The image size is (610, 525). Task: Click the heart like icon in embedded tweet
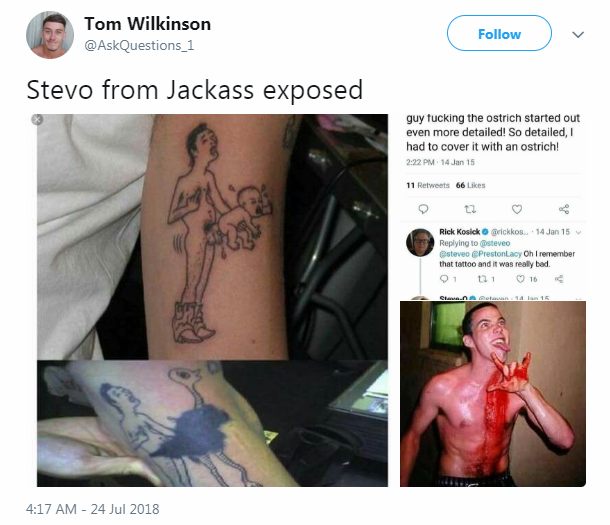click(x=517, y=209)
